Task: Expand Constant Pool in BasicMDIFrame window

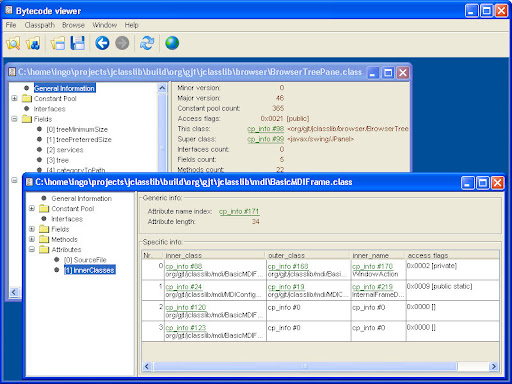Action: (x=32, y=208)
